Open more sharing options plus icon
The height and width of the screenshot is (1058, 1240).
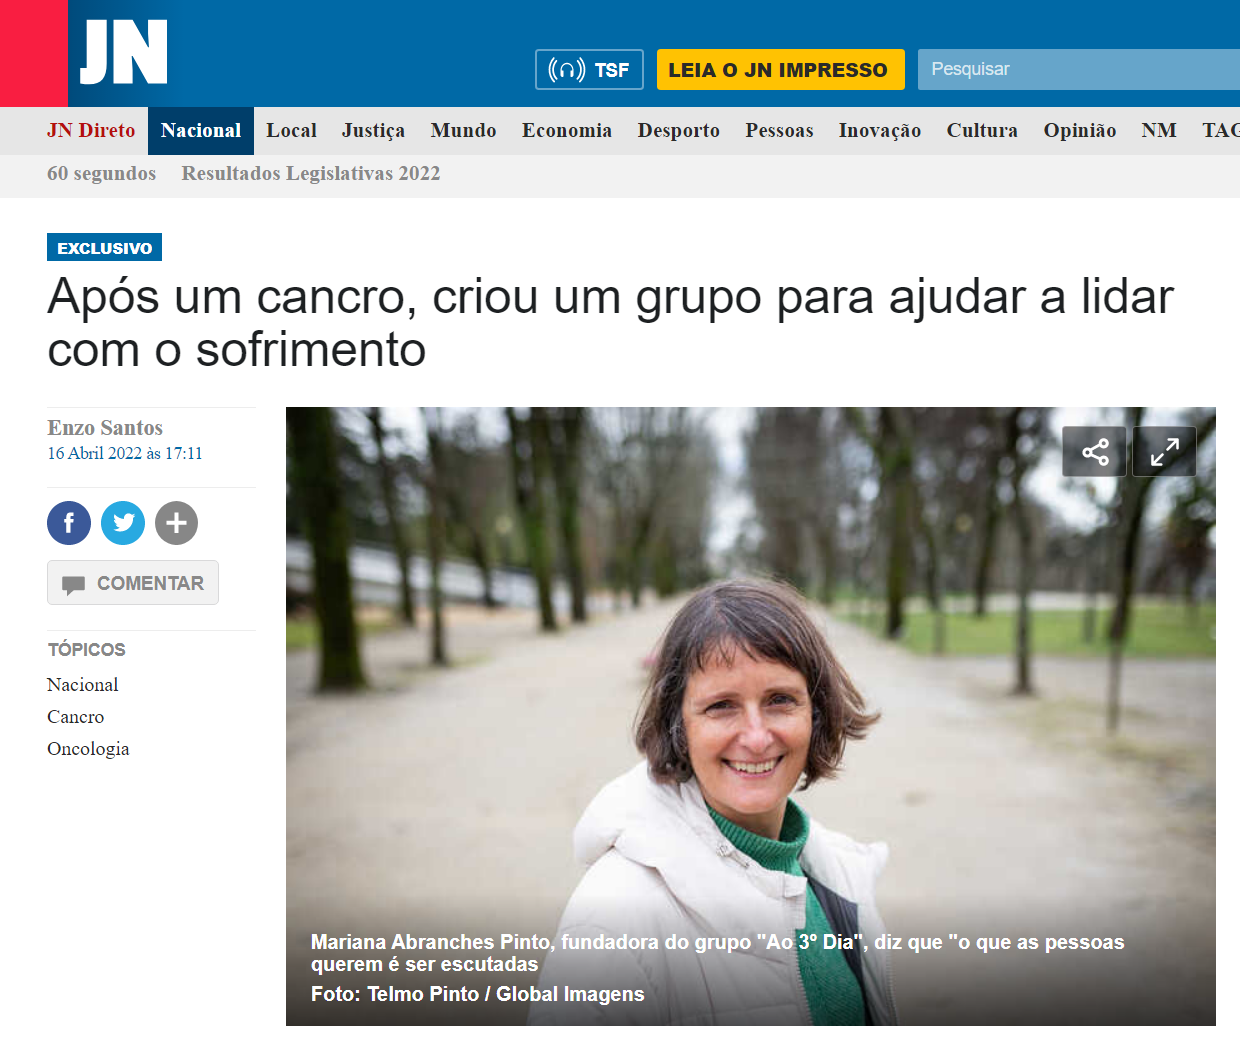click(x=176, y=523)
